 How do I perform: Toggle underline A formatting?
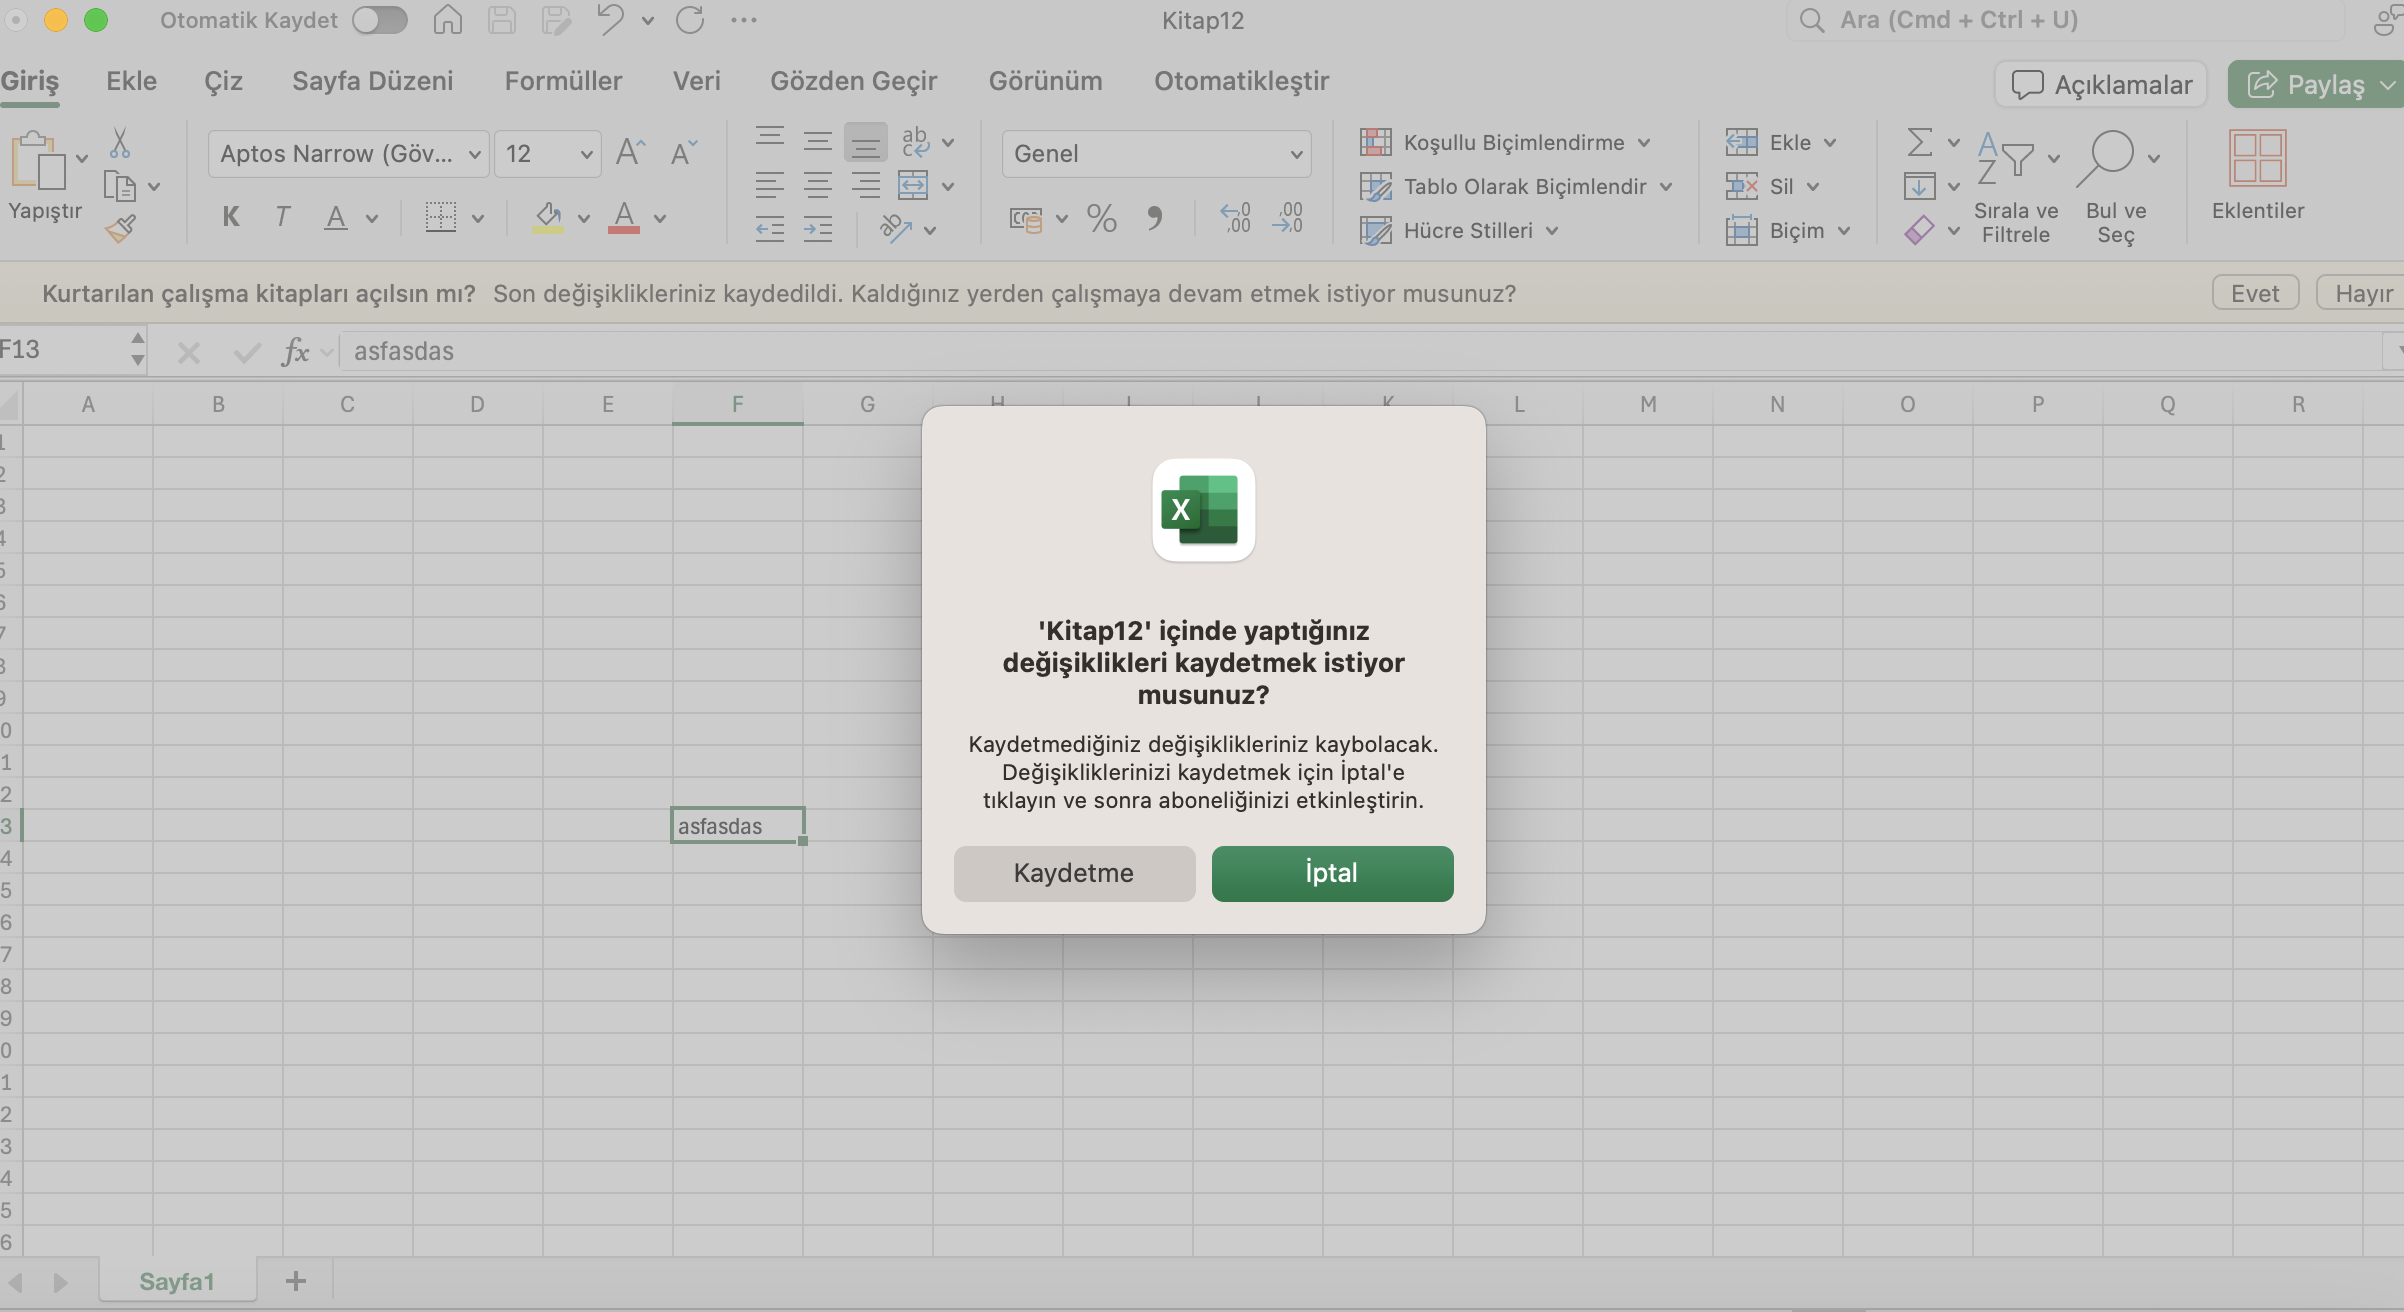(x=336, y=217)
